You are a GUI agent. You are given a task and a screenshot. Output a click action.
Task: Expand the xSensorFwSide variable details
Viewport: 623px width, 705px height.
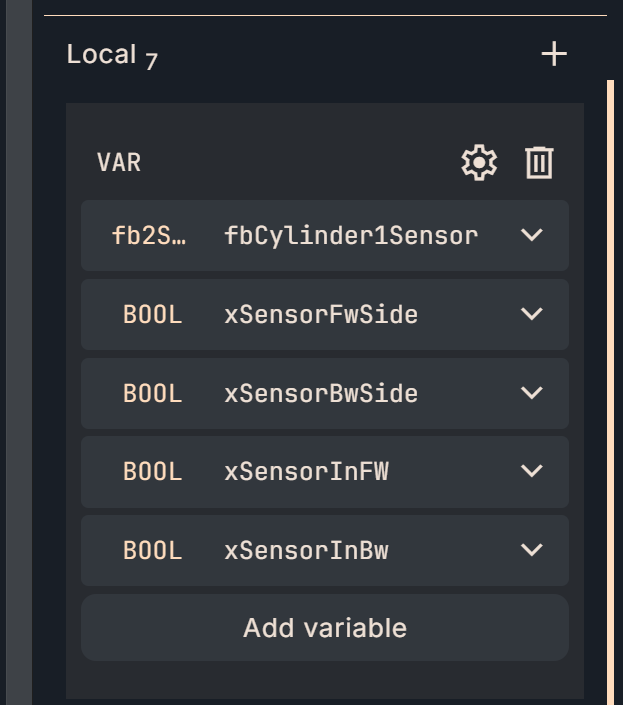point(532,314)
